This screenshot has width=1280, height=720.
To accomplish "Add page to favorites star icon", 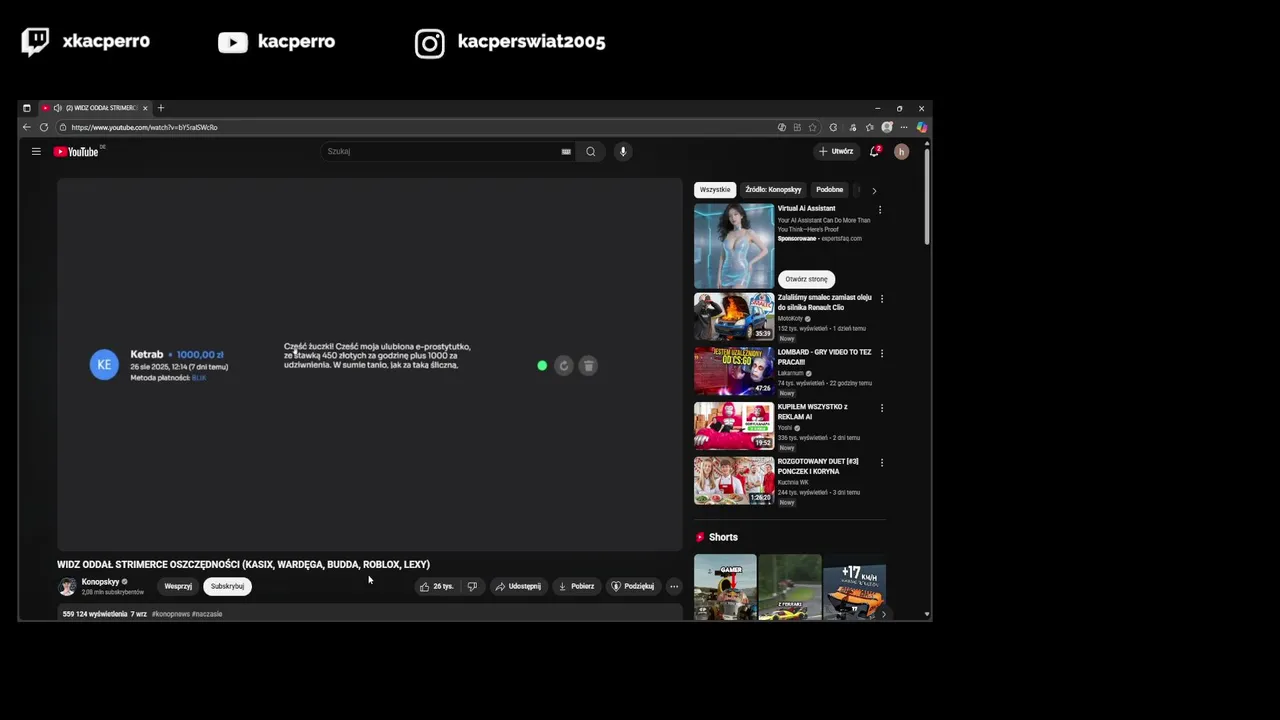I will click(x=813, y=127).
